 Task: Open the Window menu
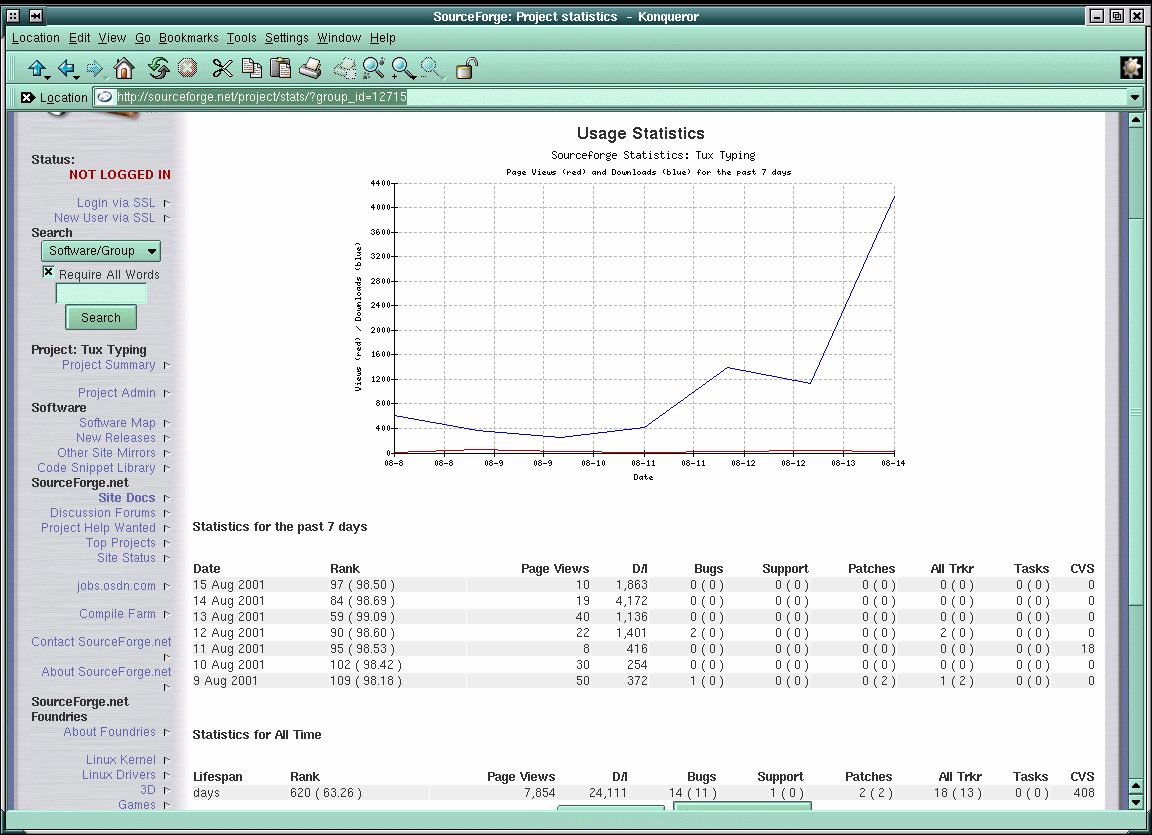point(339,38)
